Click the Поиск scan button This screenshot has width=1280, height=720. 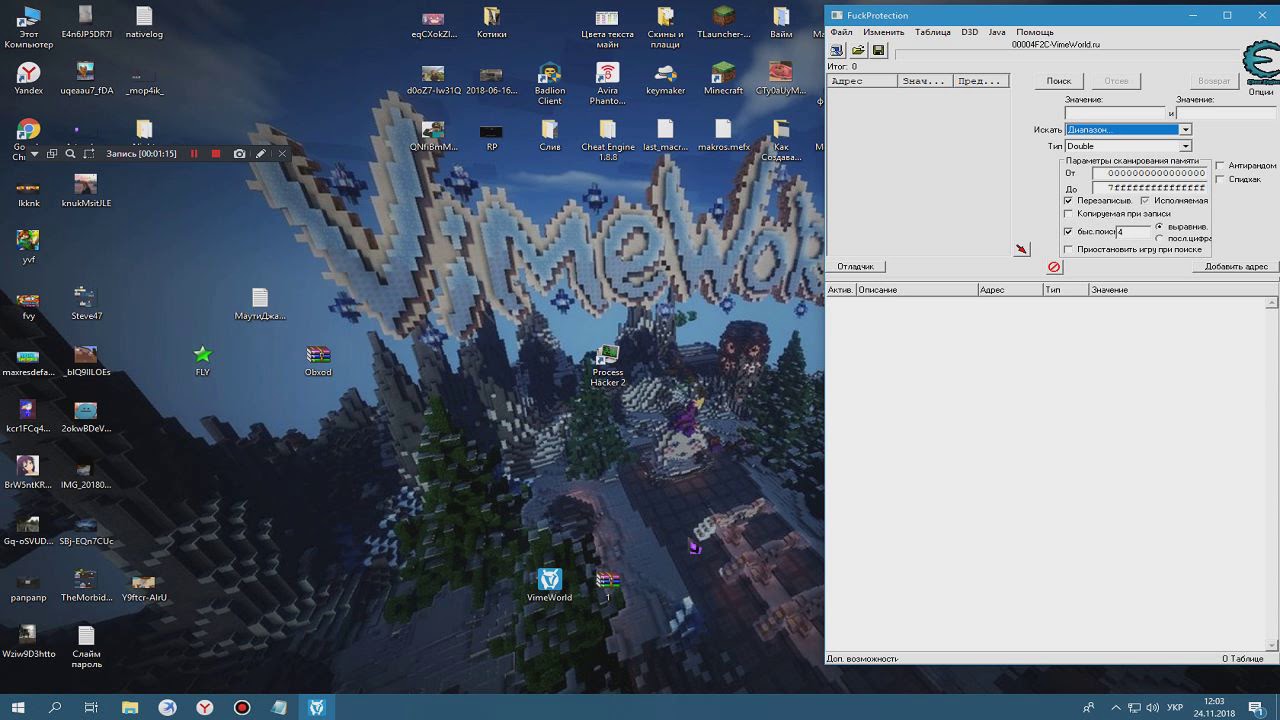1059,81
